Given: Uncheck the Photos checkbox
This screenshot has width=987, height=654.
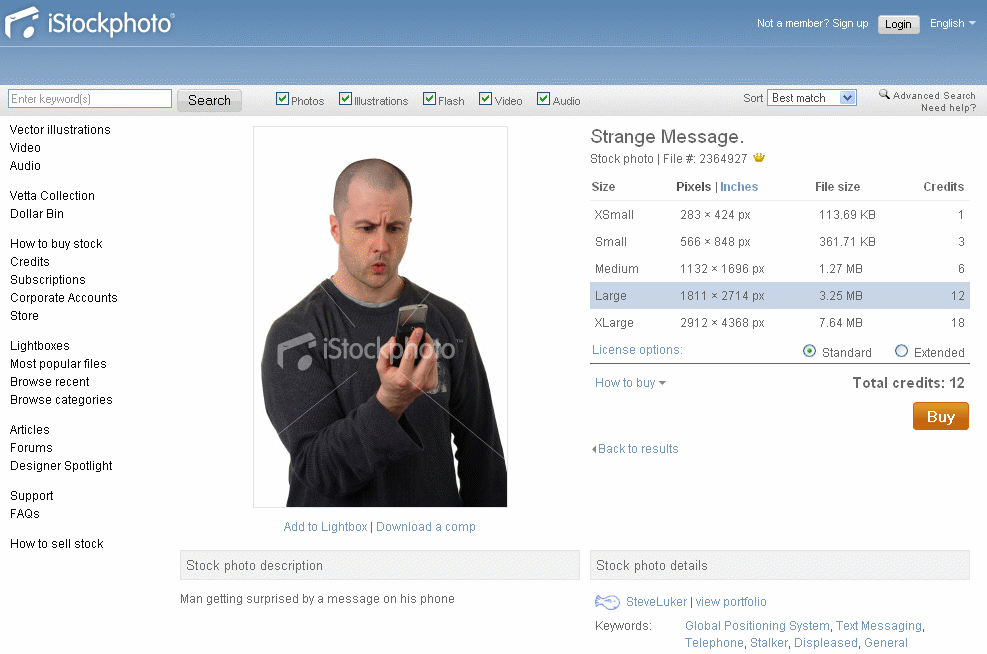Looking at the screenshot, I should pyautogui.click(x=283, y=99).
